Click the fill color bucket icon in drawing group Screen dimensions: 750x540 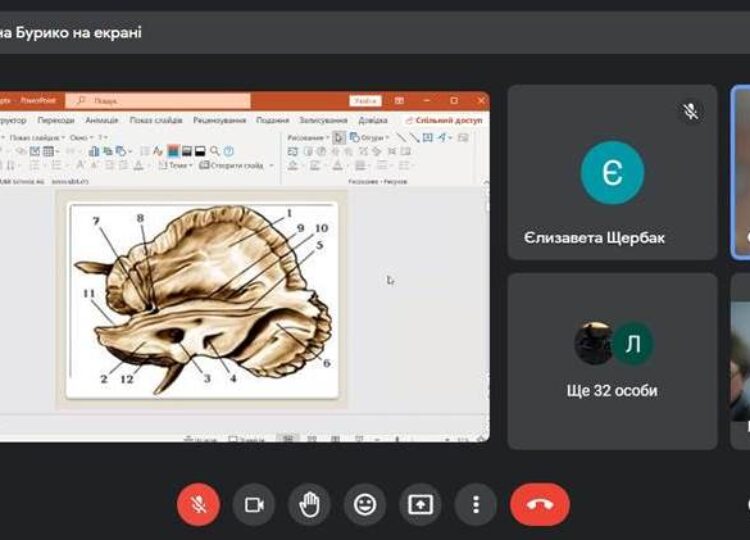tap(293, 165)
